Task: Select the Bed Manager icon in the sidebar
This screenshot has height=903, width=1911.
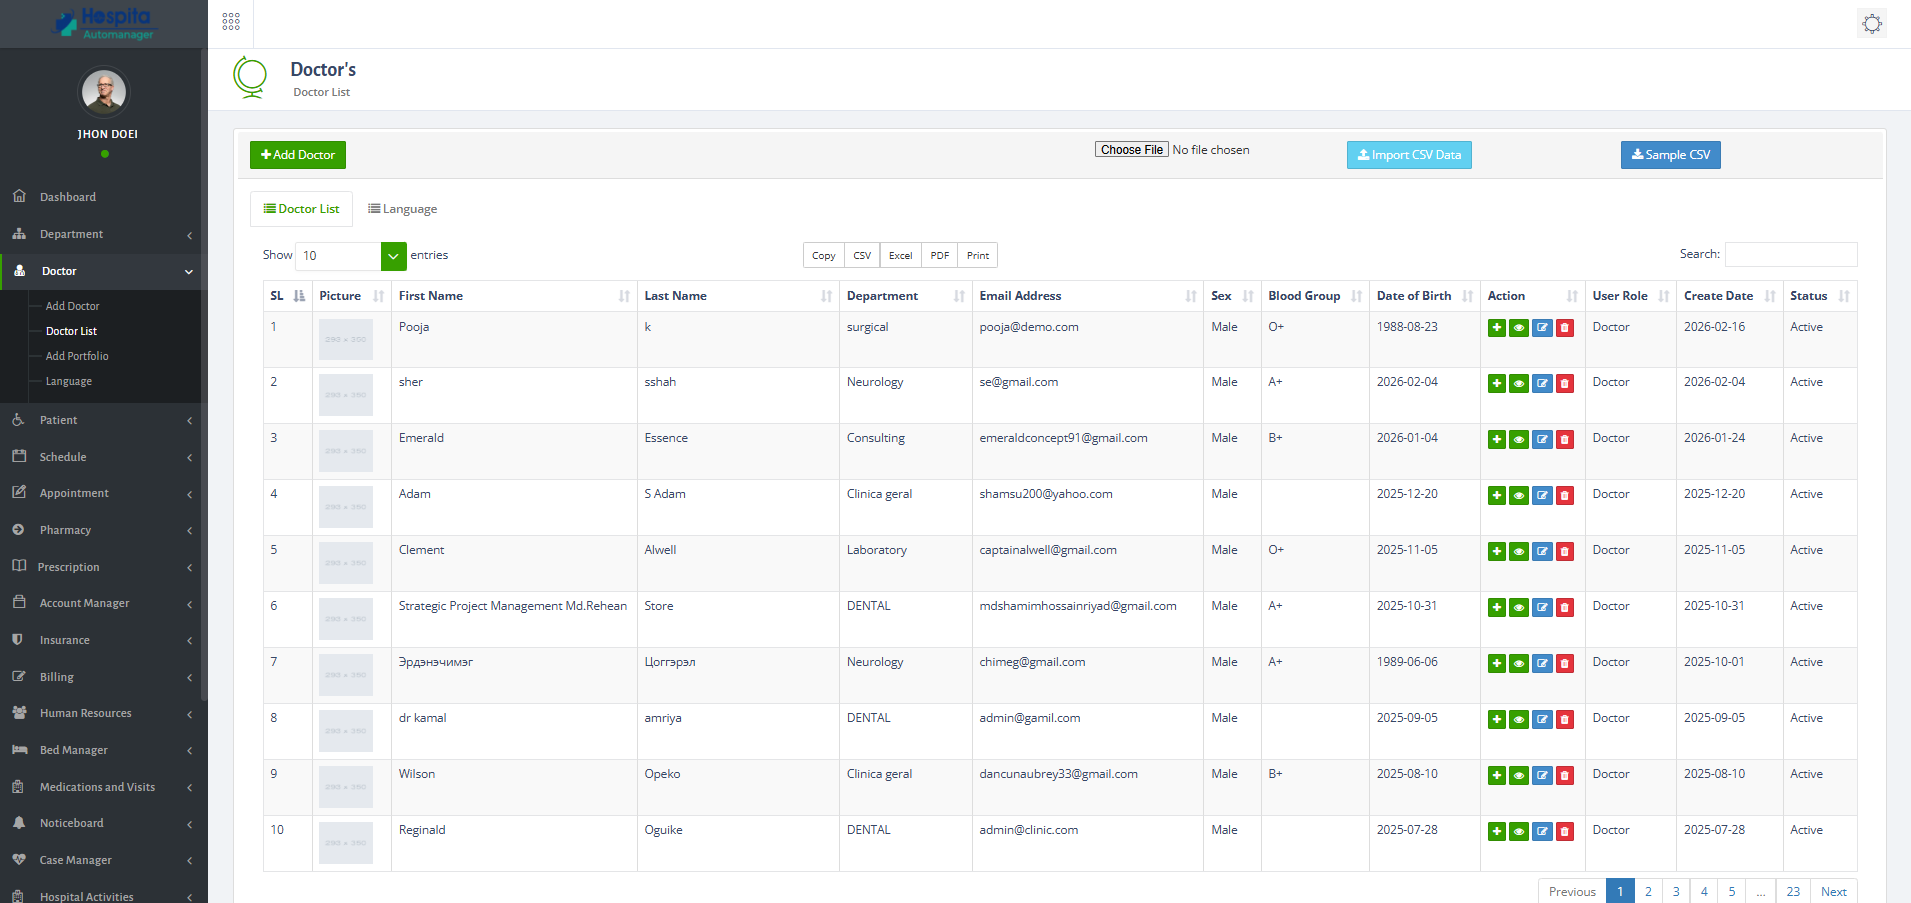Action: tap(20, 750)
